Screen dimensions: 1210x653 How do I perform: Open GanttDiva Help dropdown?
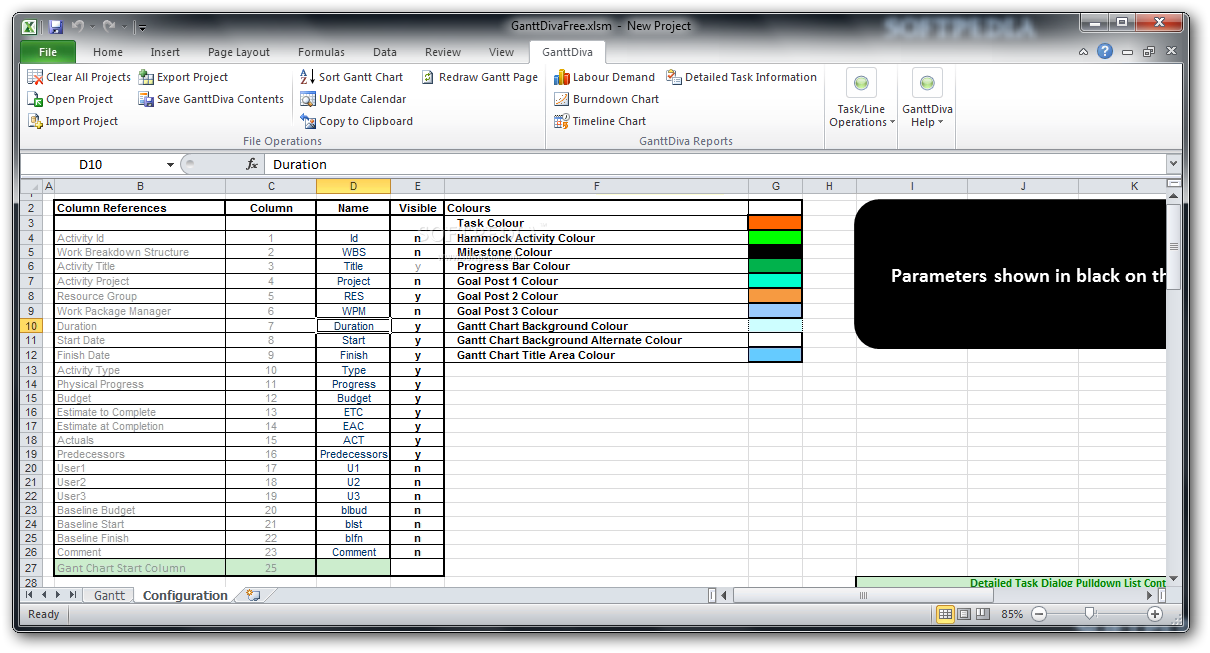927,99
